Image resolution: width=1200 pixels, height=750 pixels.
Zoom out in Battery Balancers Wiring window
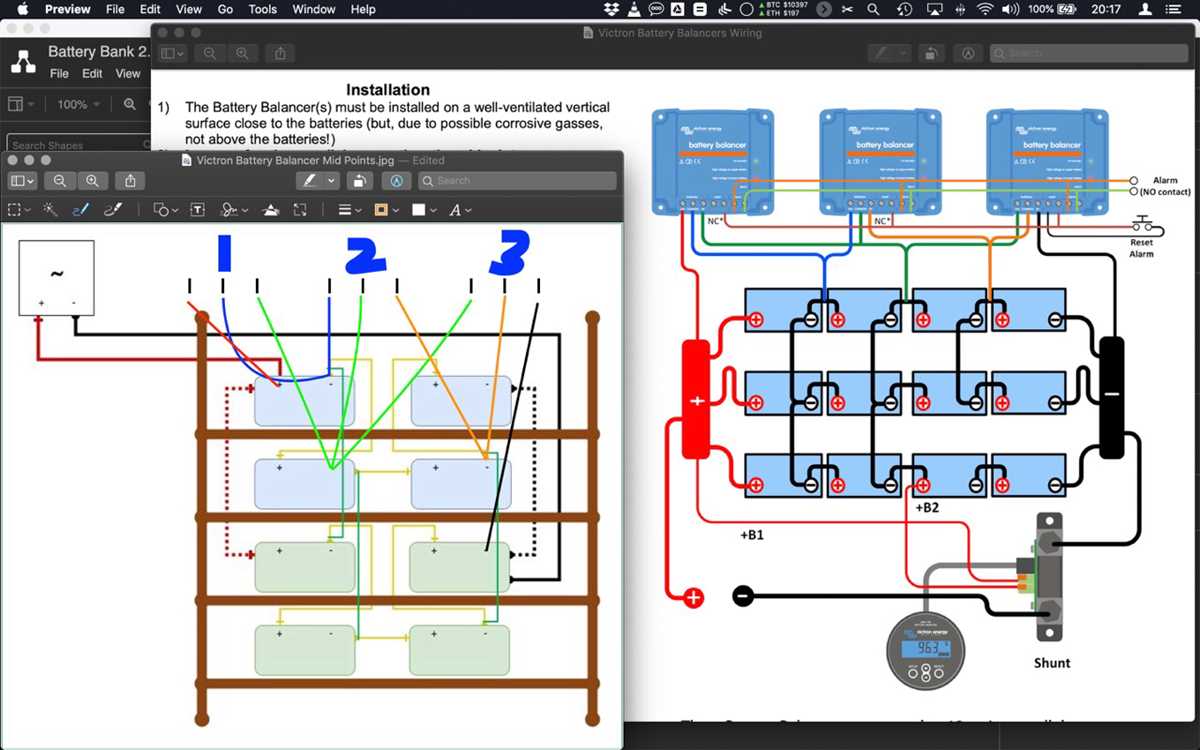click(x=209, y=53)
